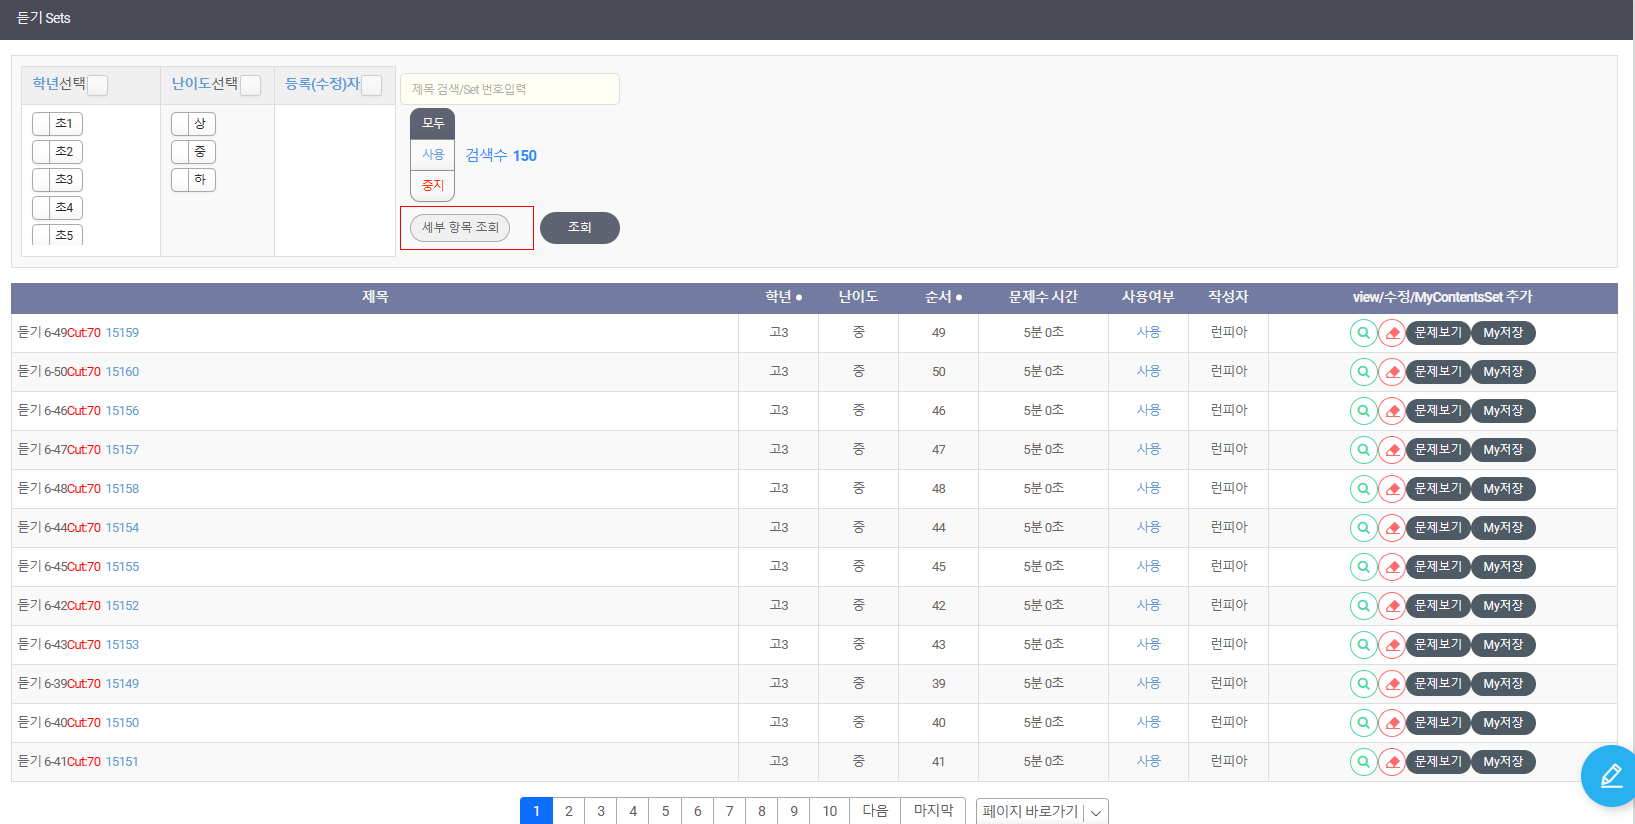Go to page 5 in pagination

pos(665,811)
